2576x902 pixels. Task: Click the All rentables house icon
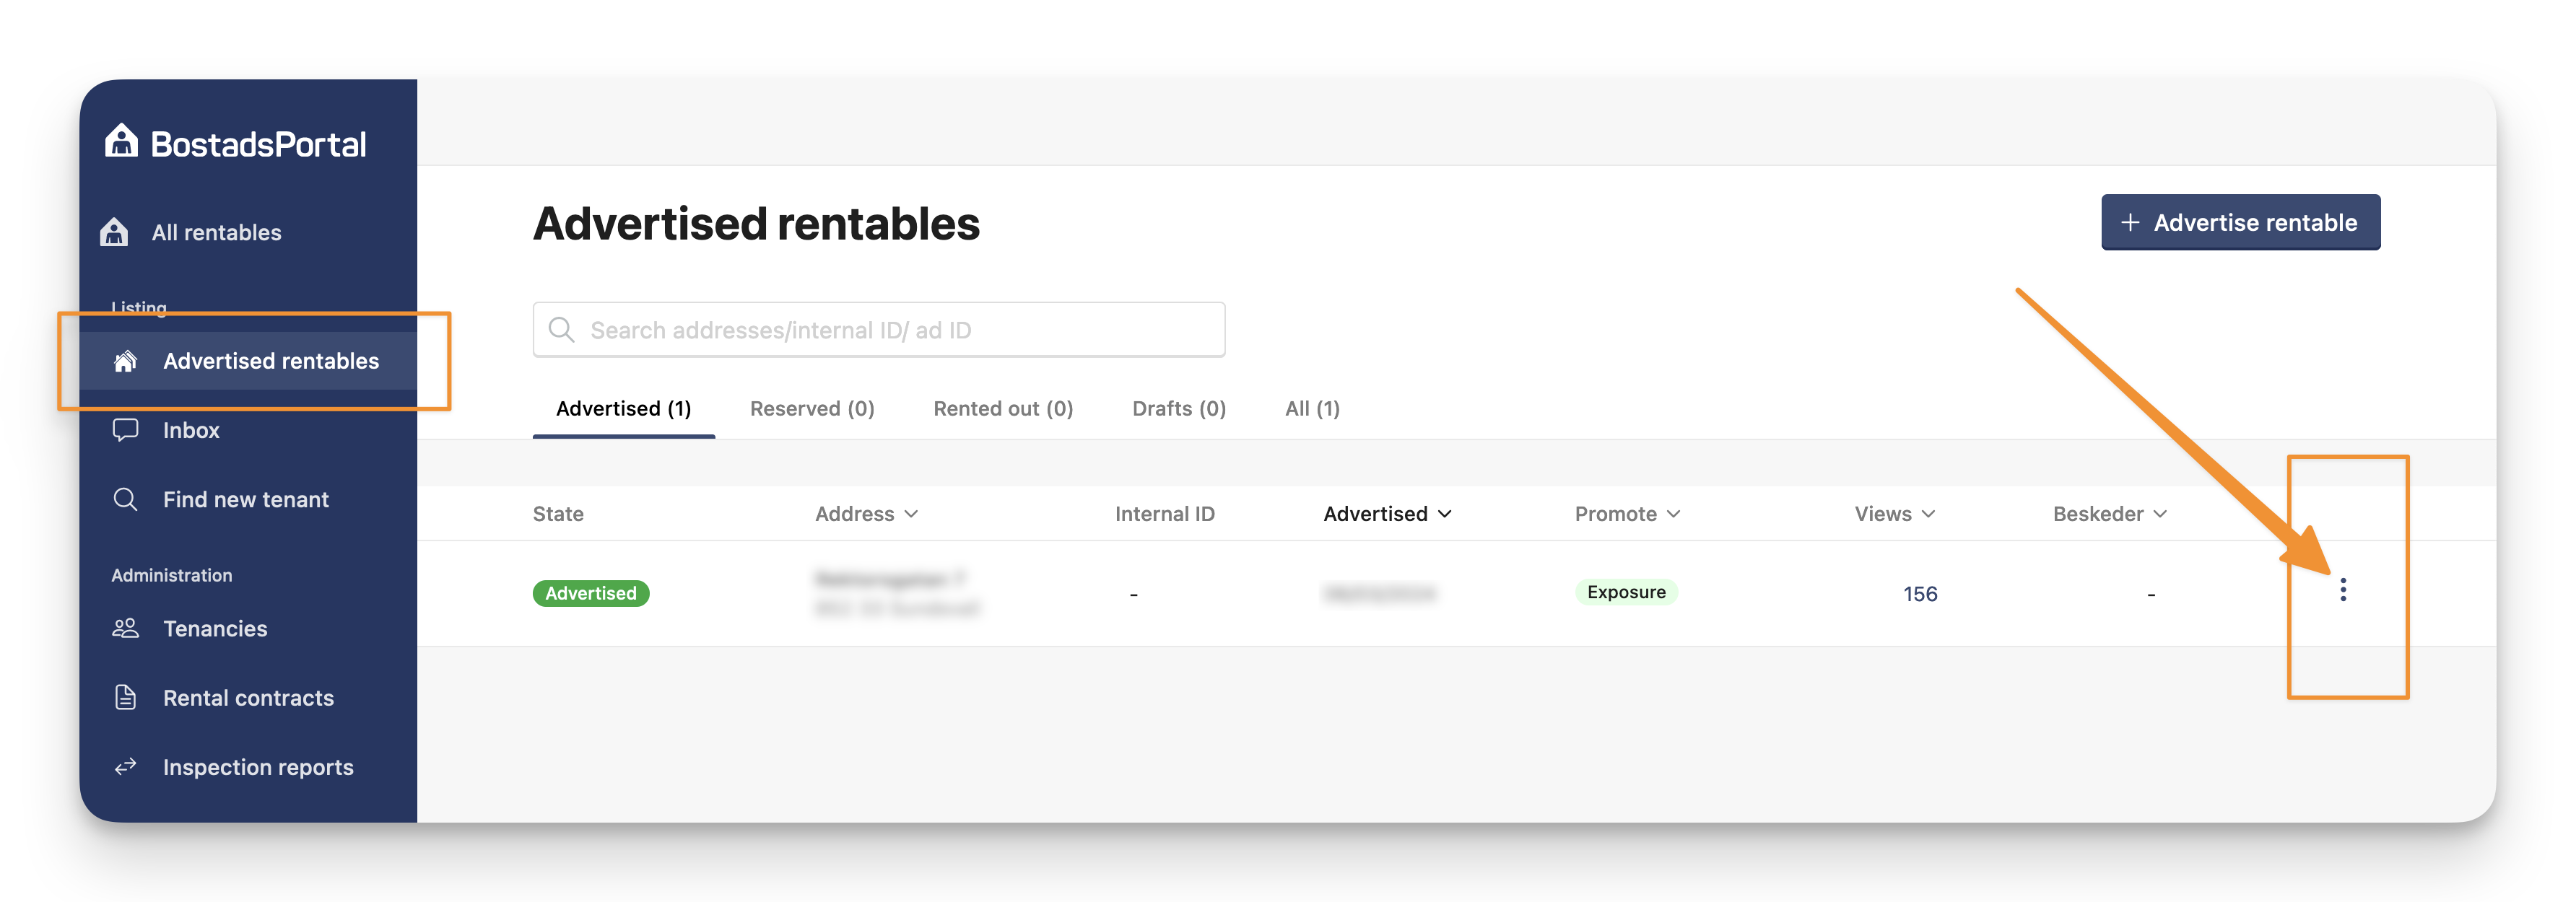tap(114, 232)
